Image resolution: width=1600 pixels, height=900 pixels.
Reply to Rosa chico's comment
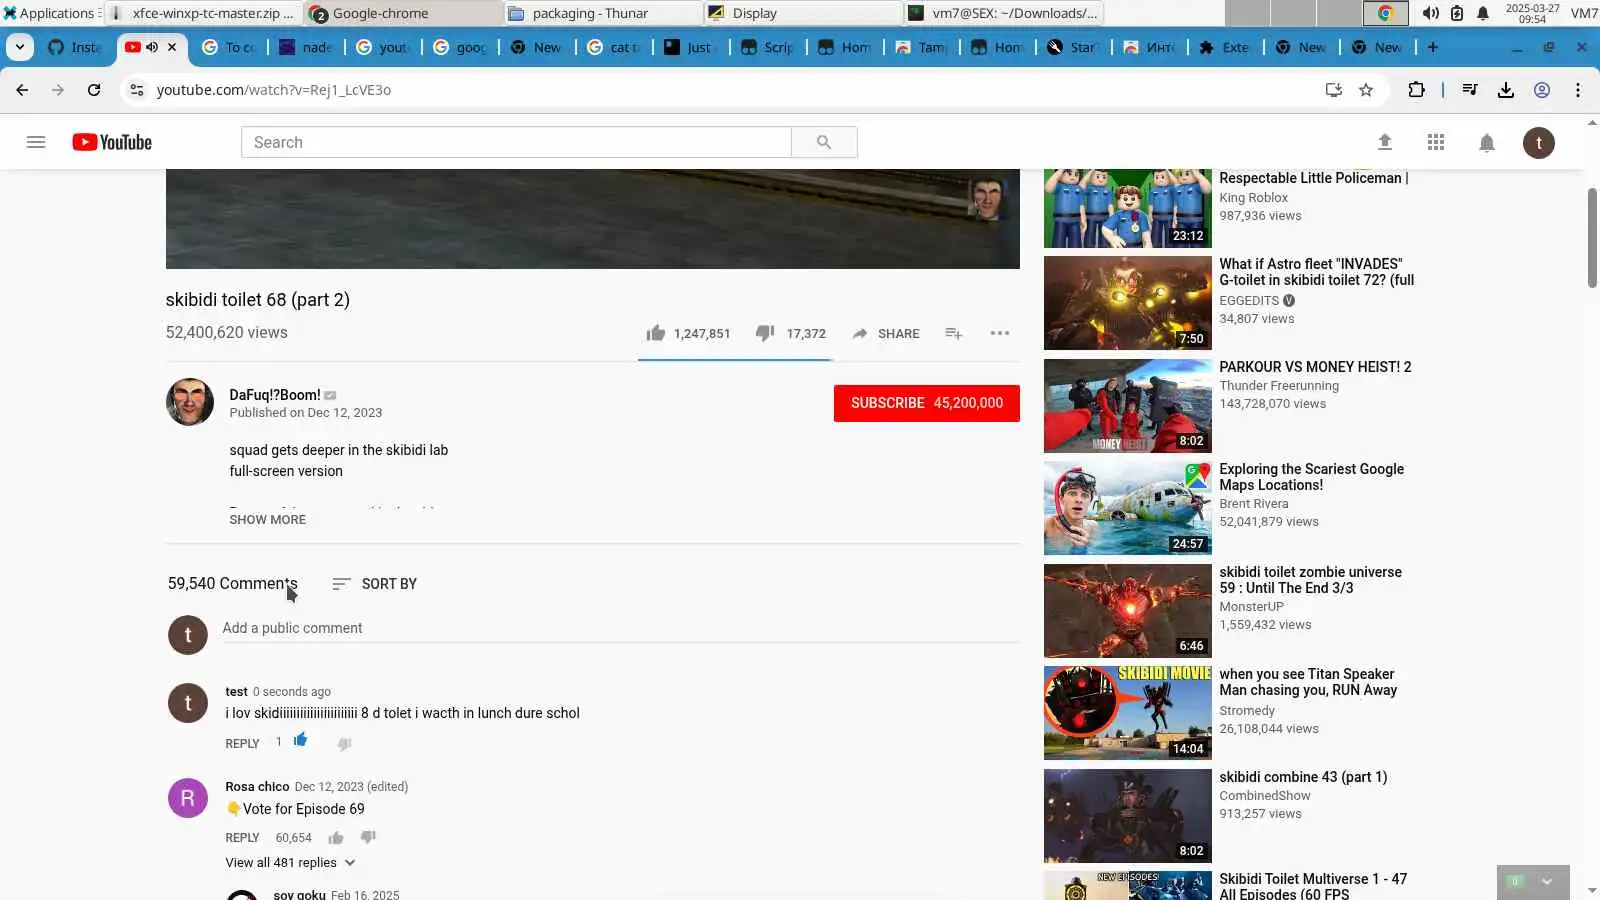click(242, 837)
